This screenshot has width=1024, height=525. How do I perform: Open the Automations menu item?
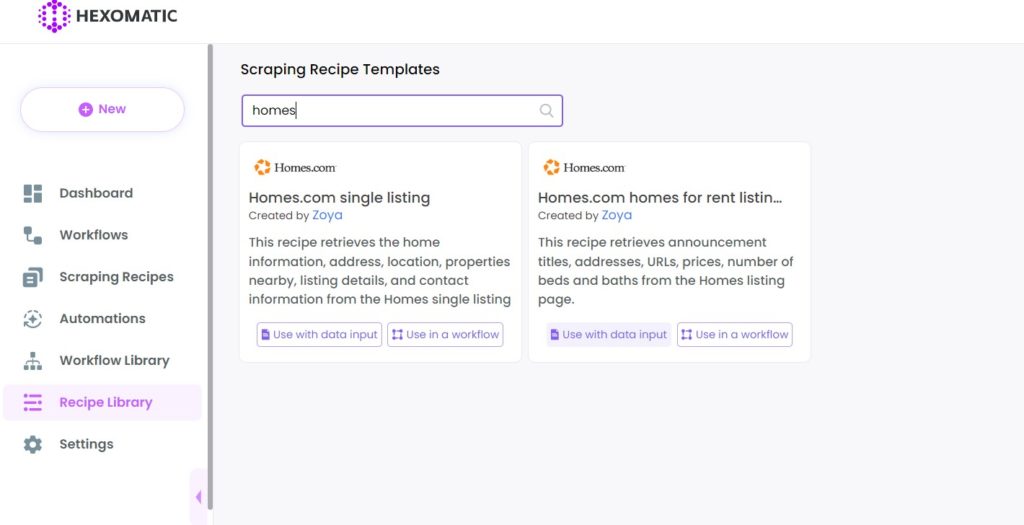[103, 319]
